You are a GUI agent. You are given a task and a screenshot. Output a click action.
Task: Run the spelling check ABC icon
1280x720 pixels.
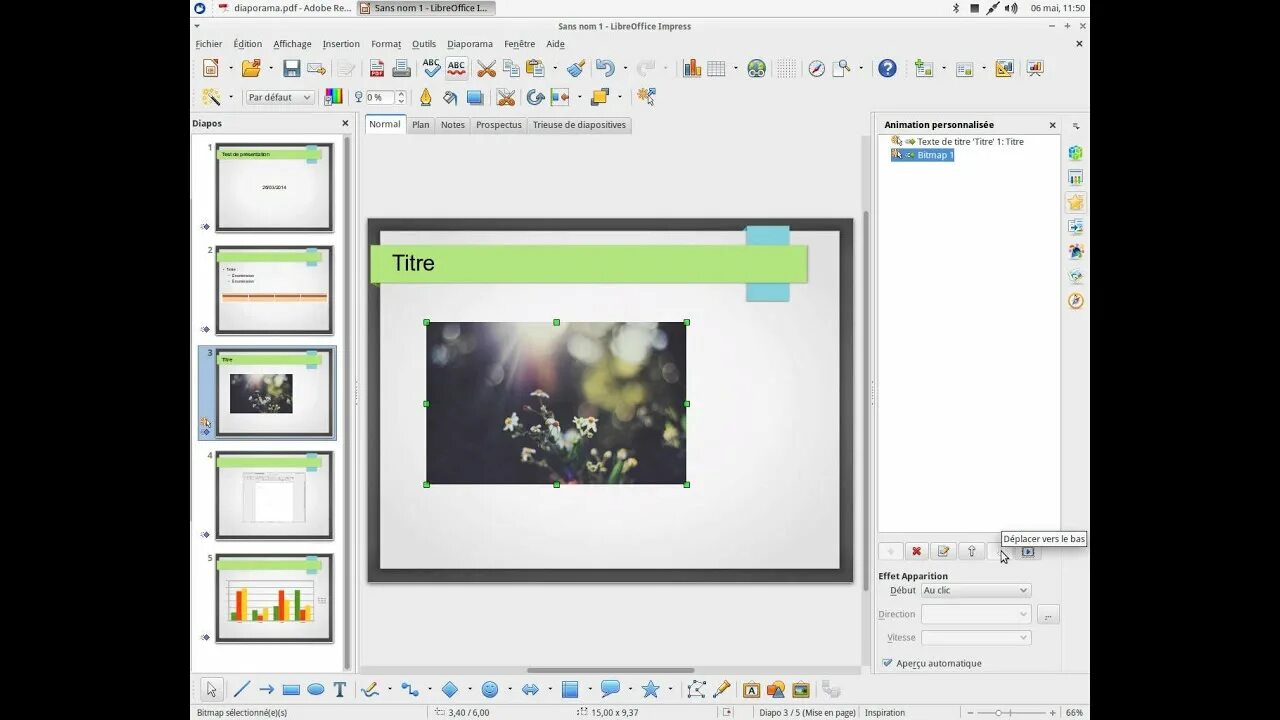click(431, 68)
